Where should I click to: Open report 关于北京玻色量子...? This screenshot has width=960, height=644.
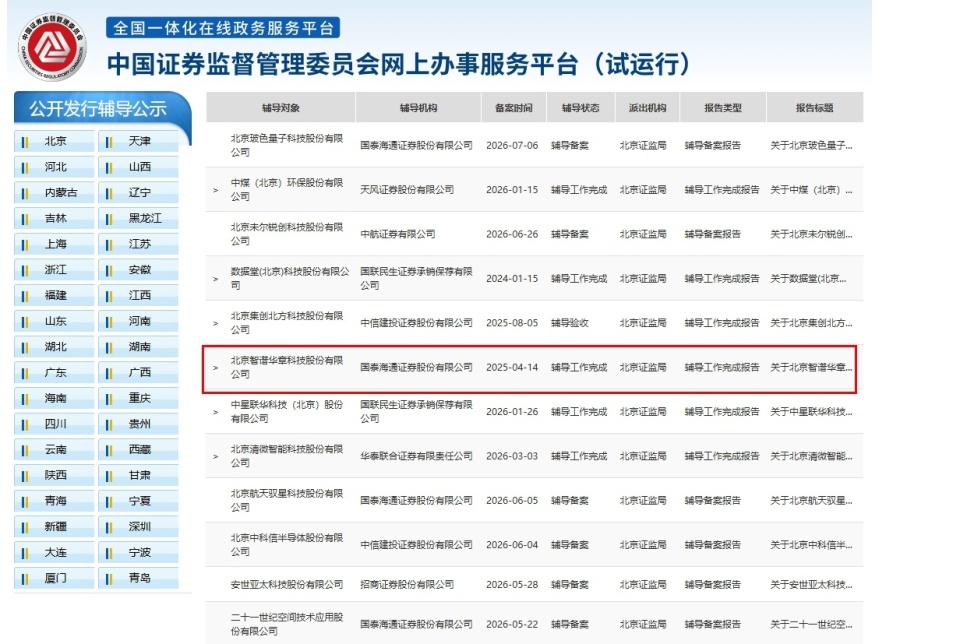tap(811, 146)
